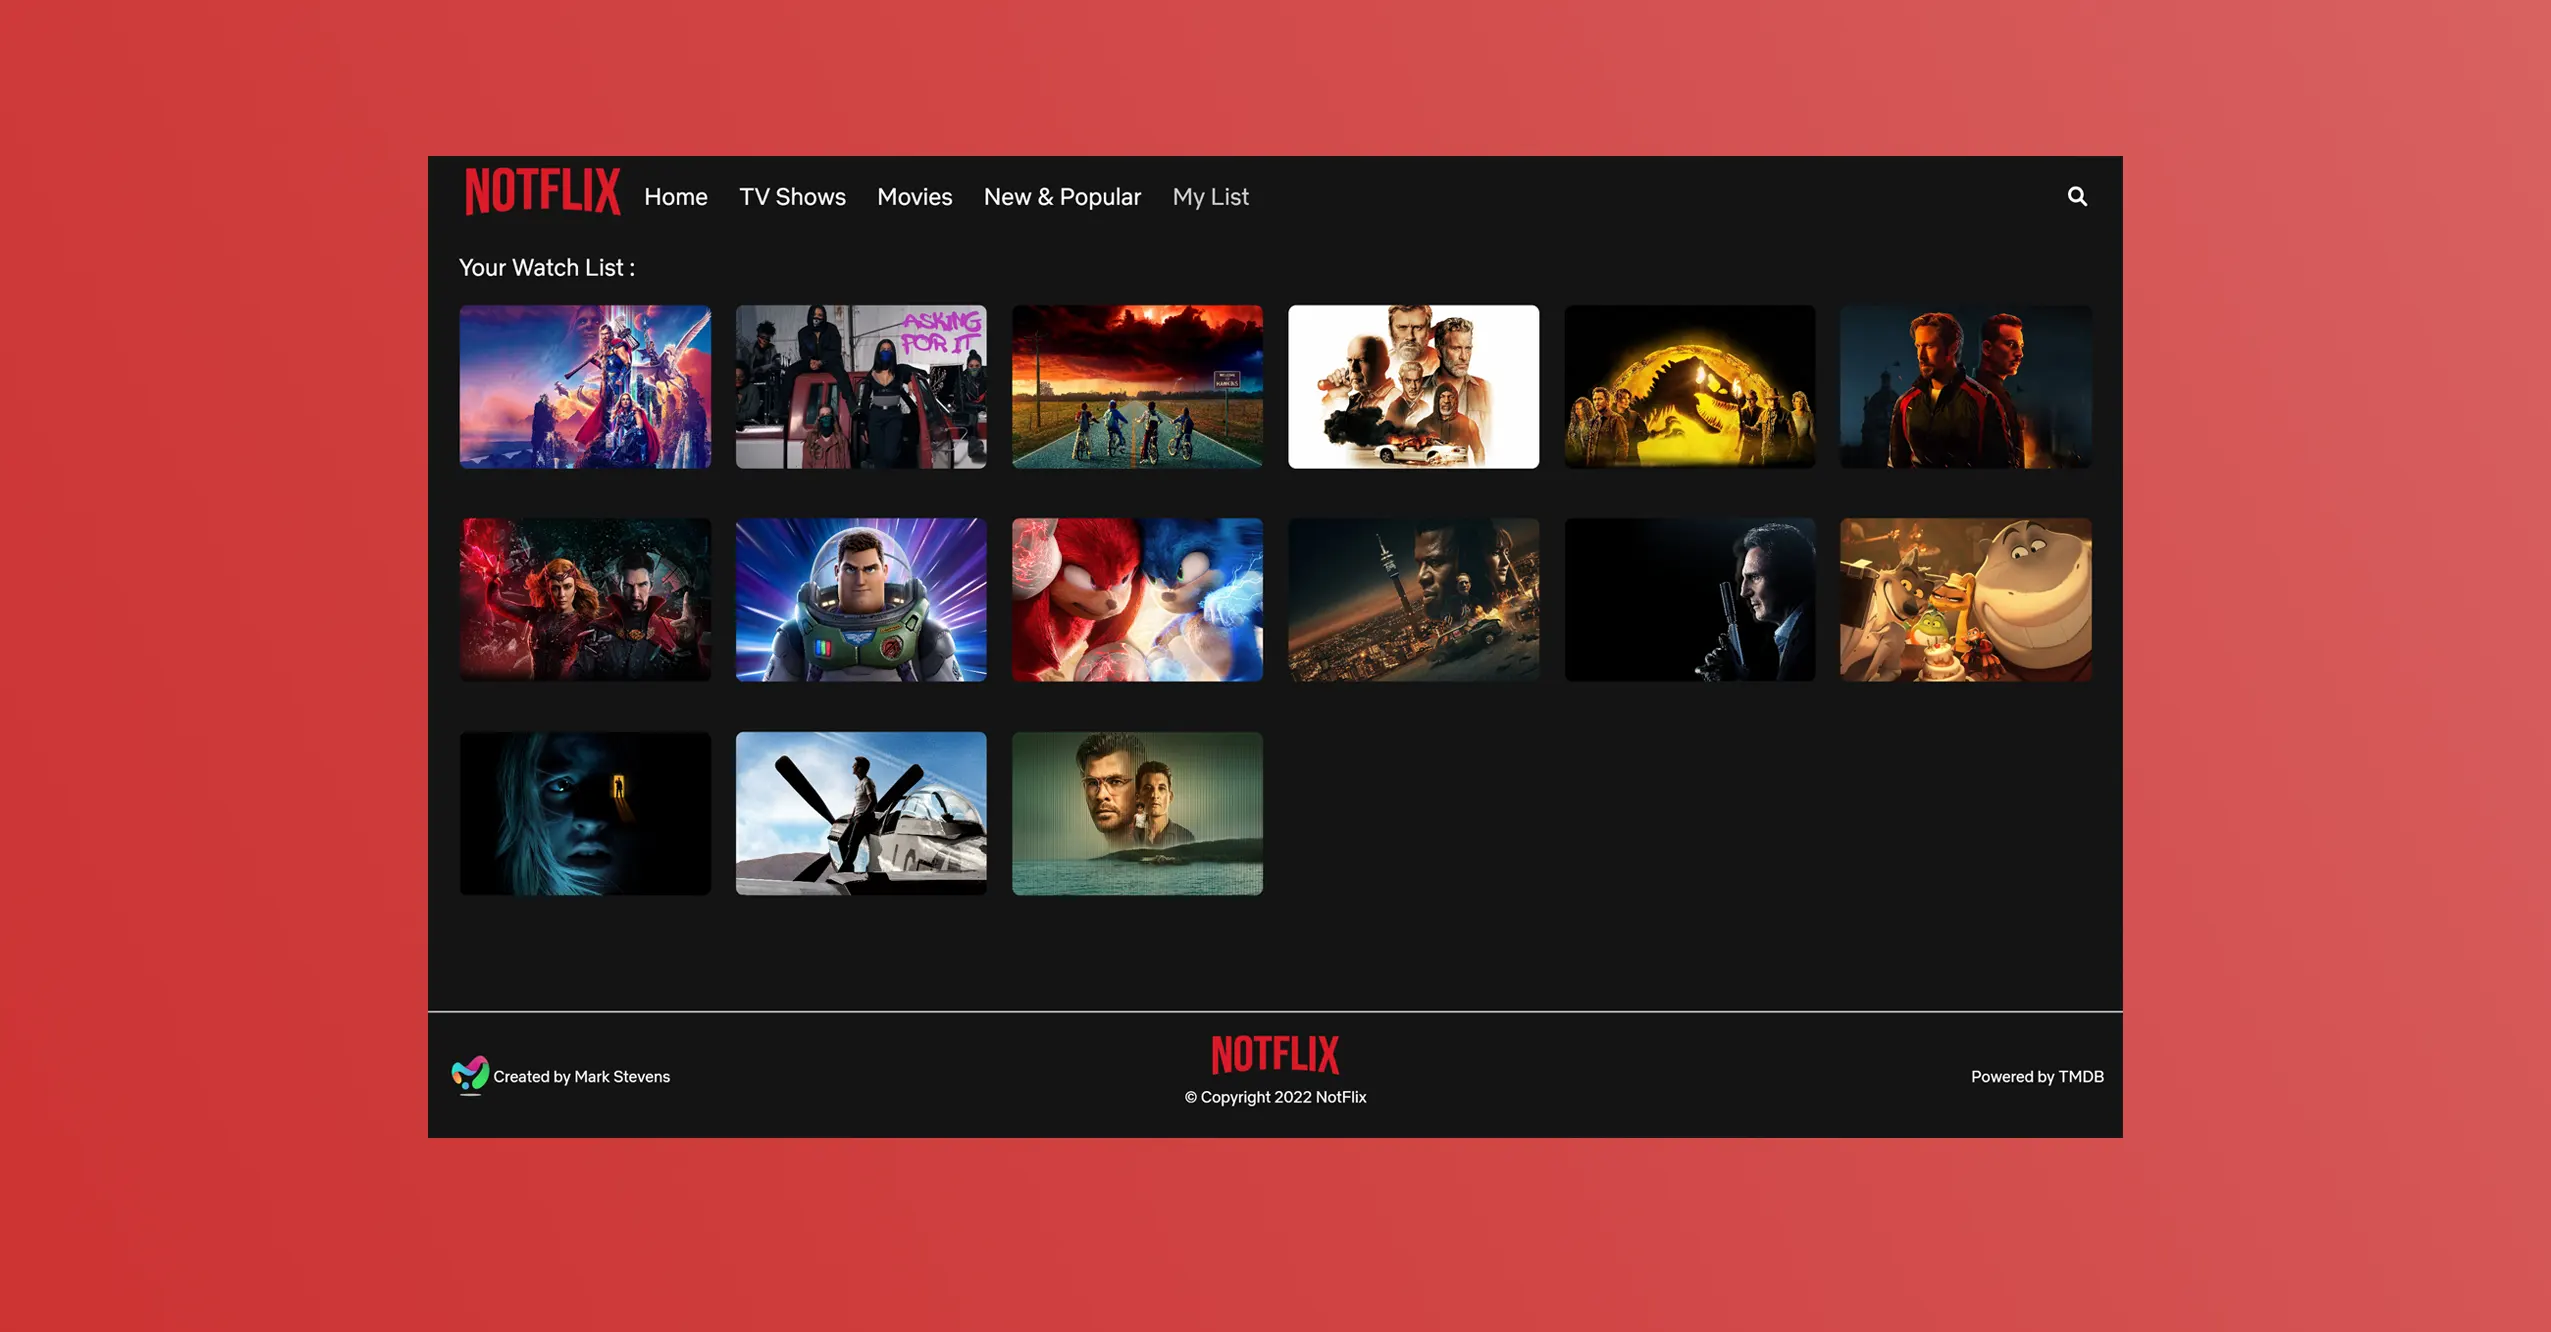Open the Stranger Things bikes thumbnail
The height and width of the screenshot is (1332, 2551).
point(1137,387)
